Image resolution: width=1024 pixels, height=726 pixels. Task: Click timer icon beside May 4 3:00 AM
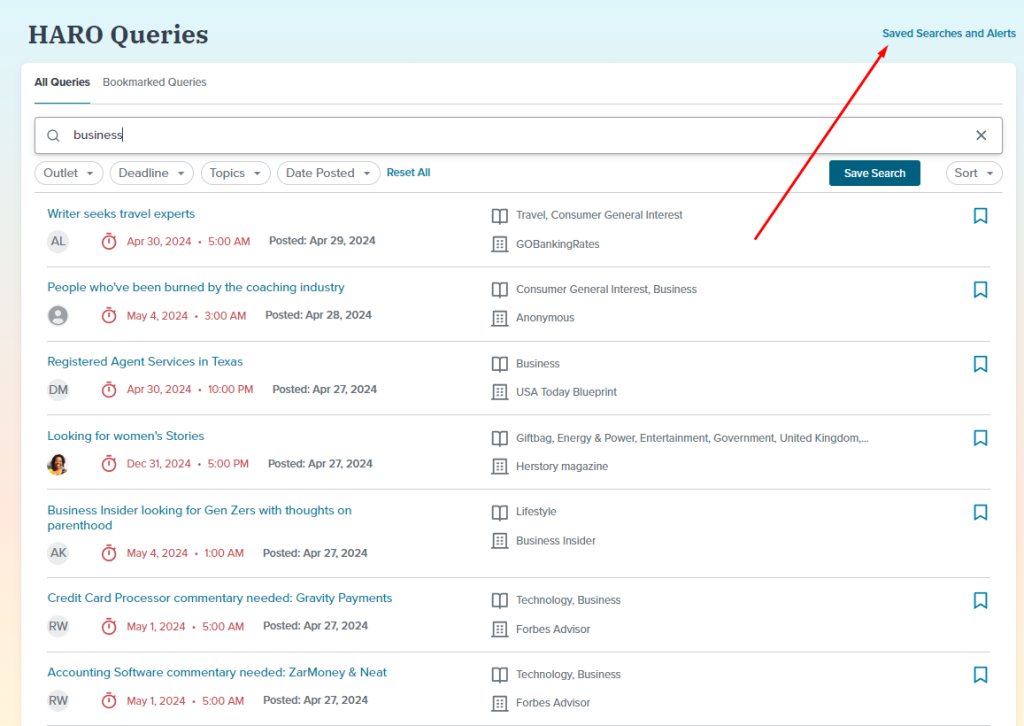click(108, 315)
